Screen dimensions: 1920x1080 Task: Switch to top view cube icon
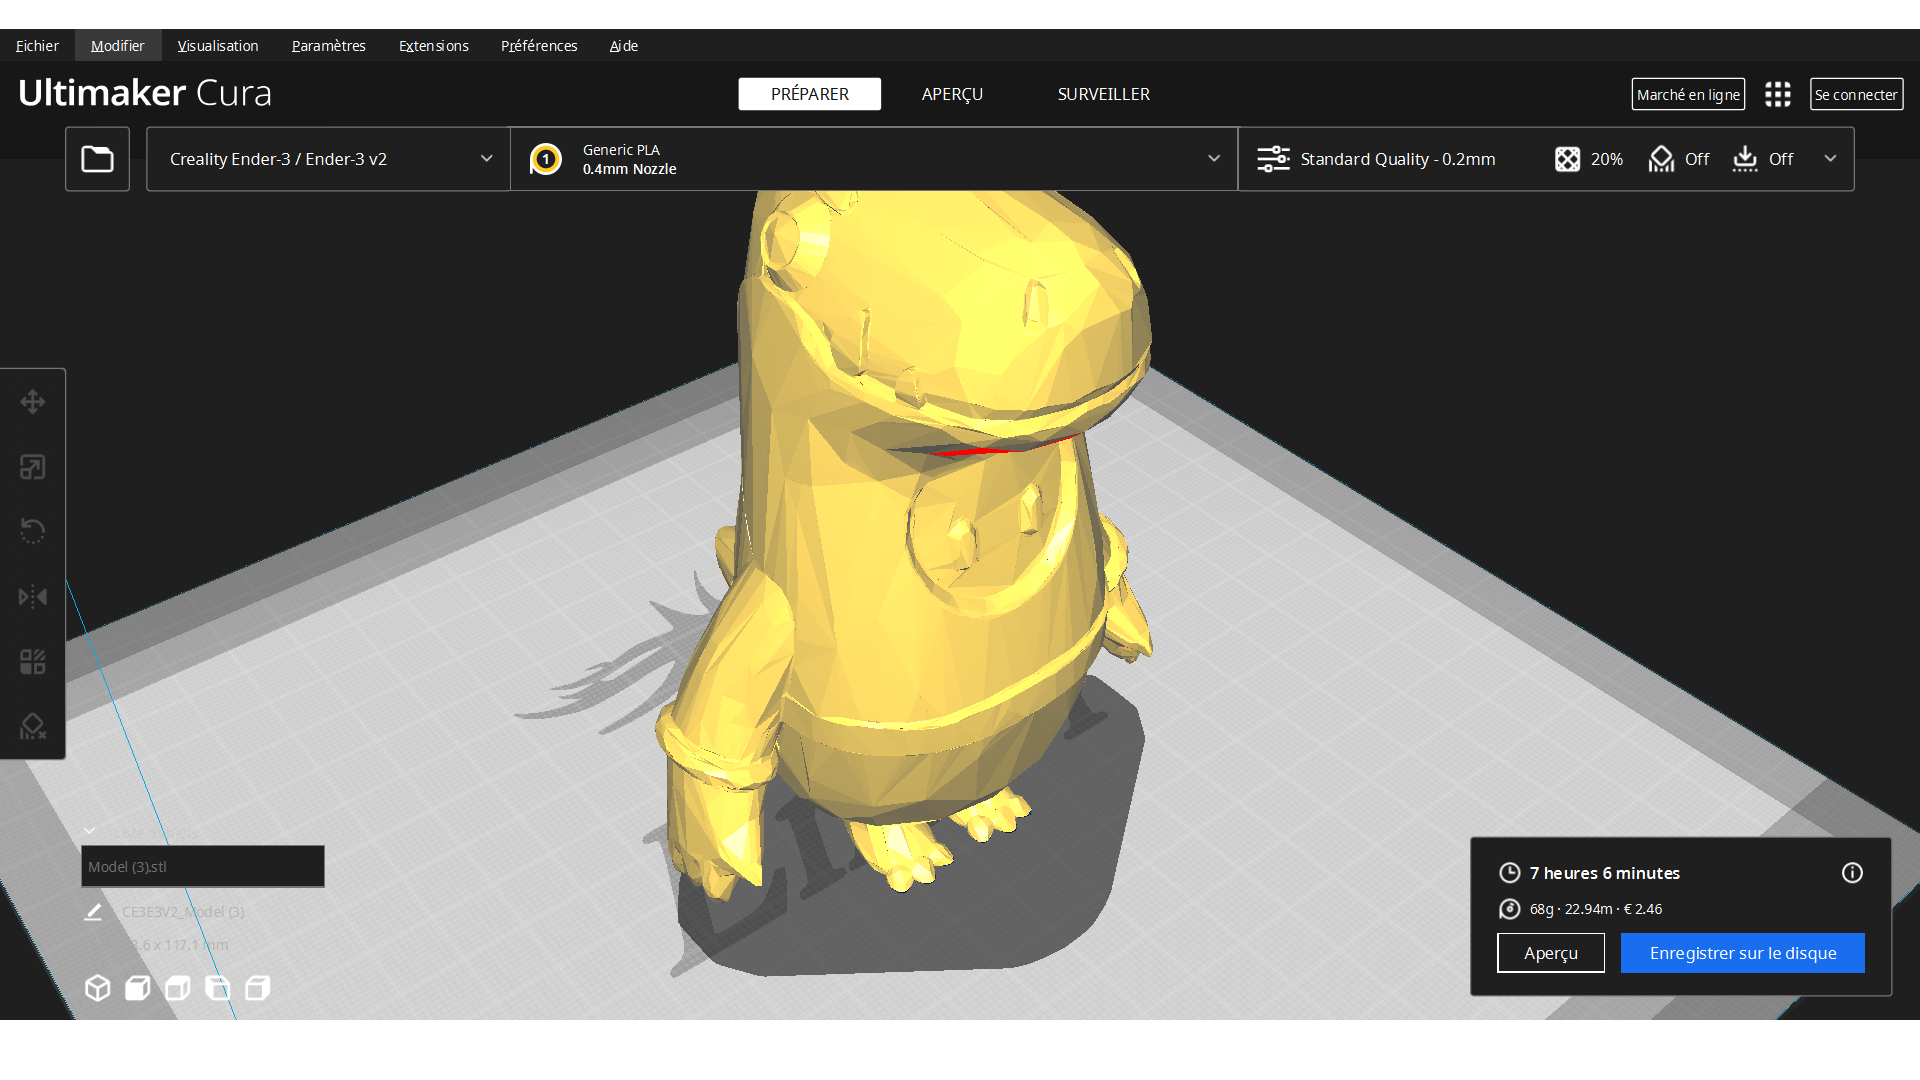[177, 988]
